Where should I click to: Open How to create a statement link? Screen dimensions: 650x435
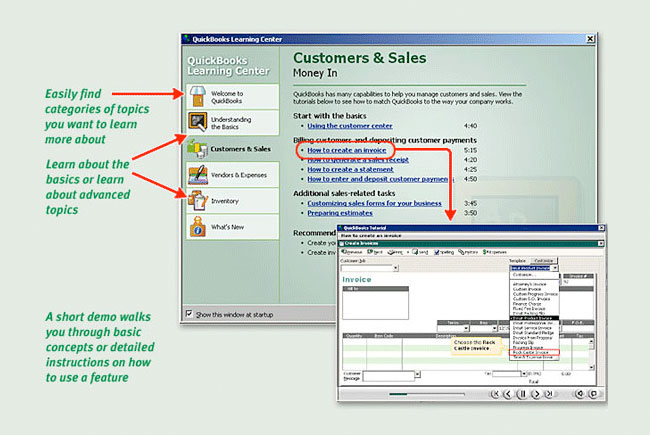click(350, 169)
